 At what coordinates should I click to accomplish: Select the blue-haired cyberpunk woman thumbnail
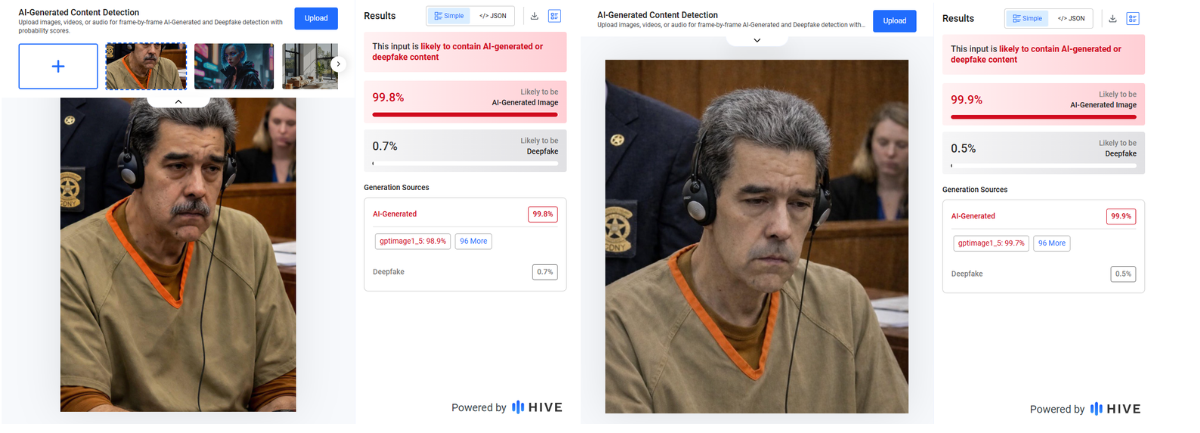pos(234,66)
